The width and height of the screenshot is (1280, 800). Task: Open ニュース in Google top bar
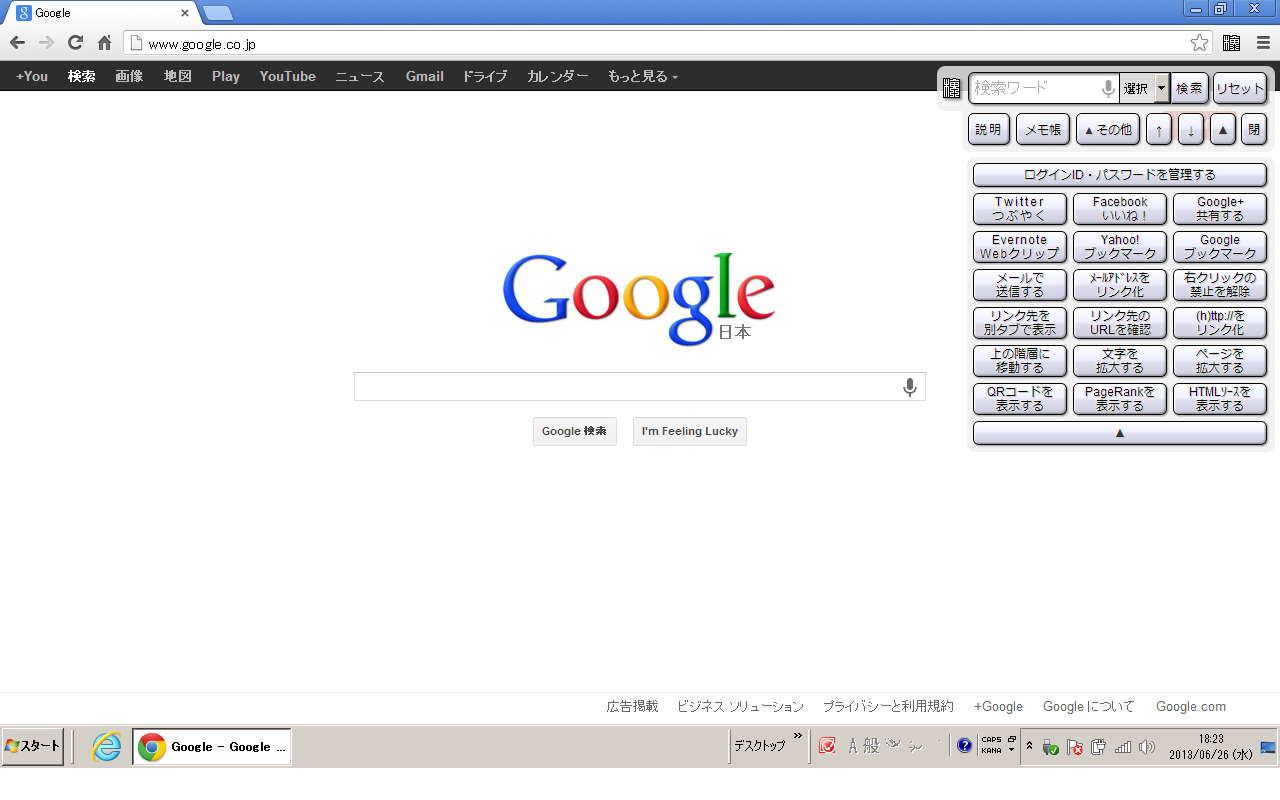click(360, 76)
